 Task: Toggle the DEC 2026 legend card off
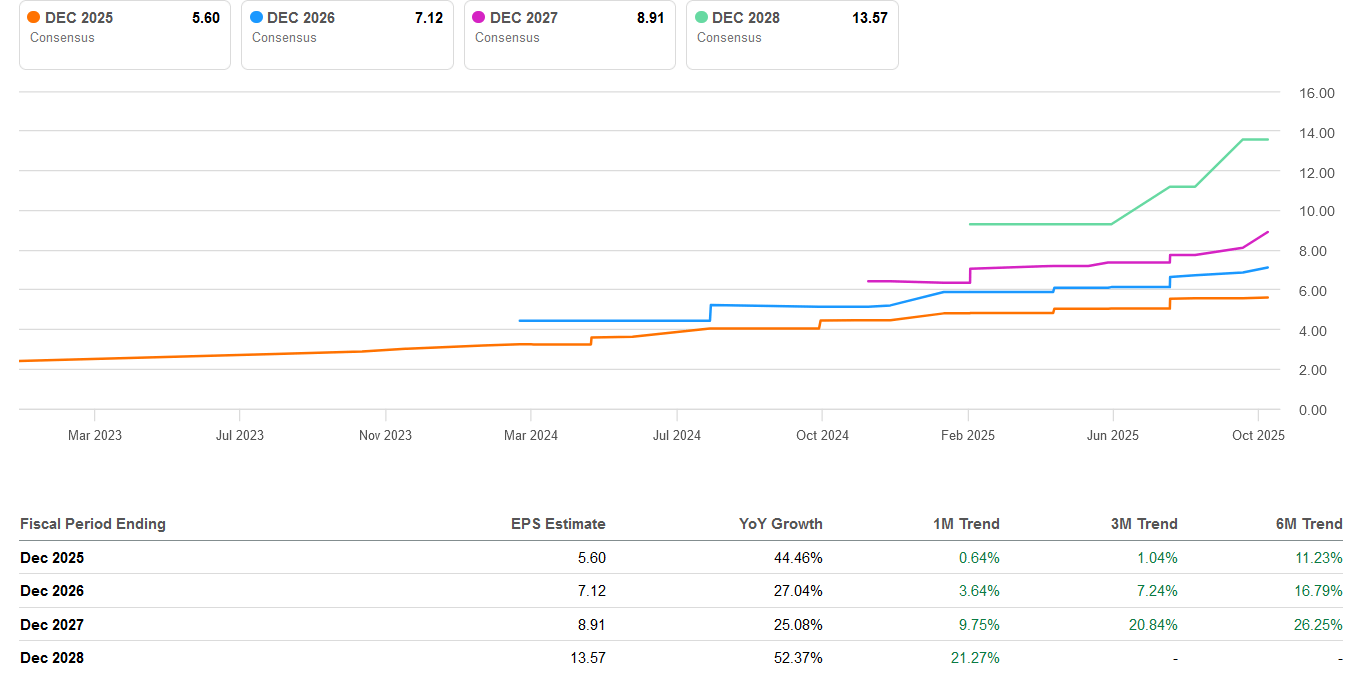click(x=347, y=35)
